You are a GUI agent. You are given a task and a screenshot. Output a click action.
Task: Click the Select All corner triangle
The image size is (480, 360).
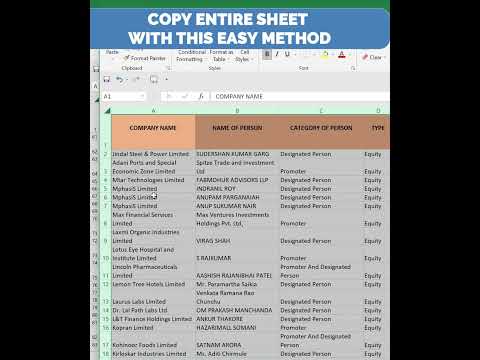point(107,110)
